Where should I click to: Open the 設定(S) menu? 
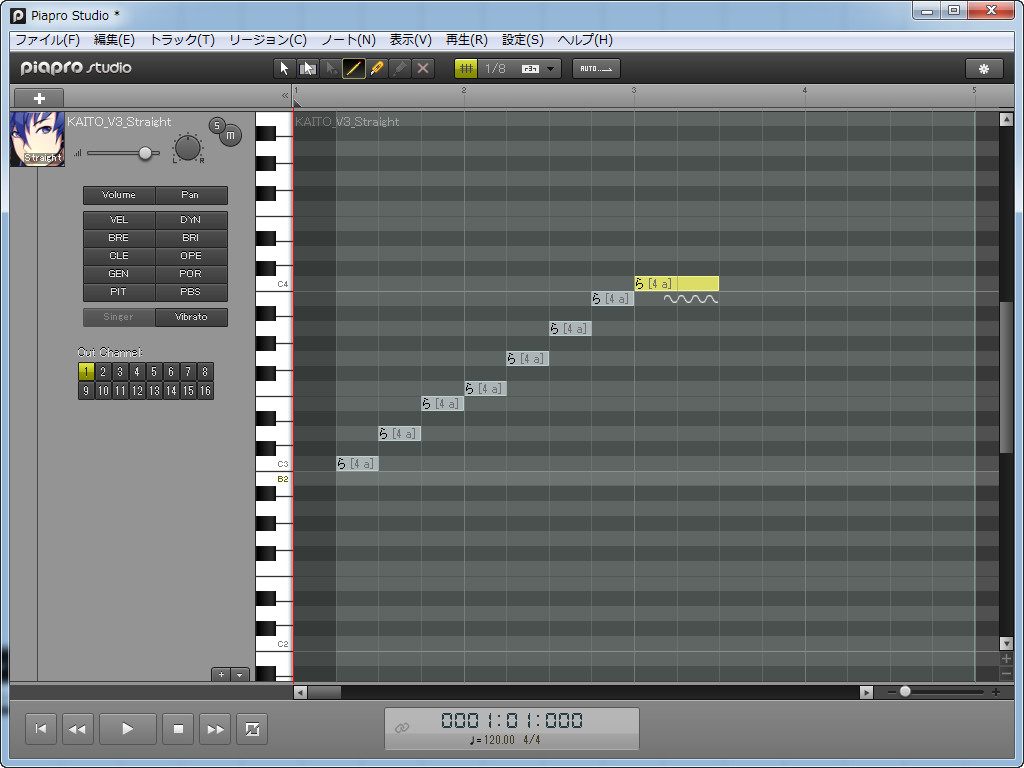tap(522, 40)
